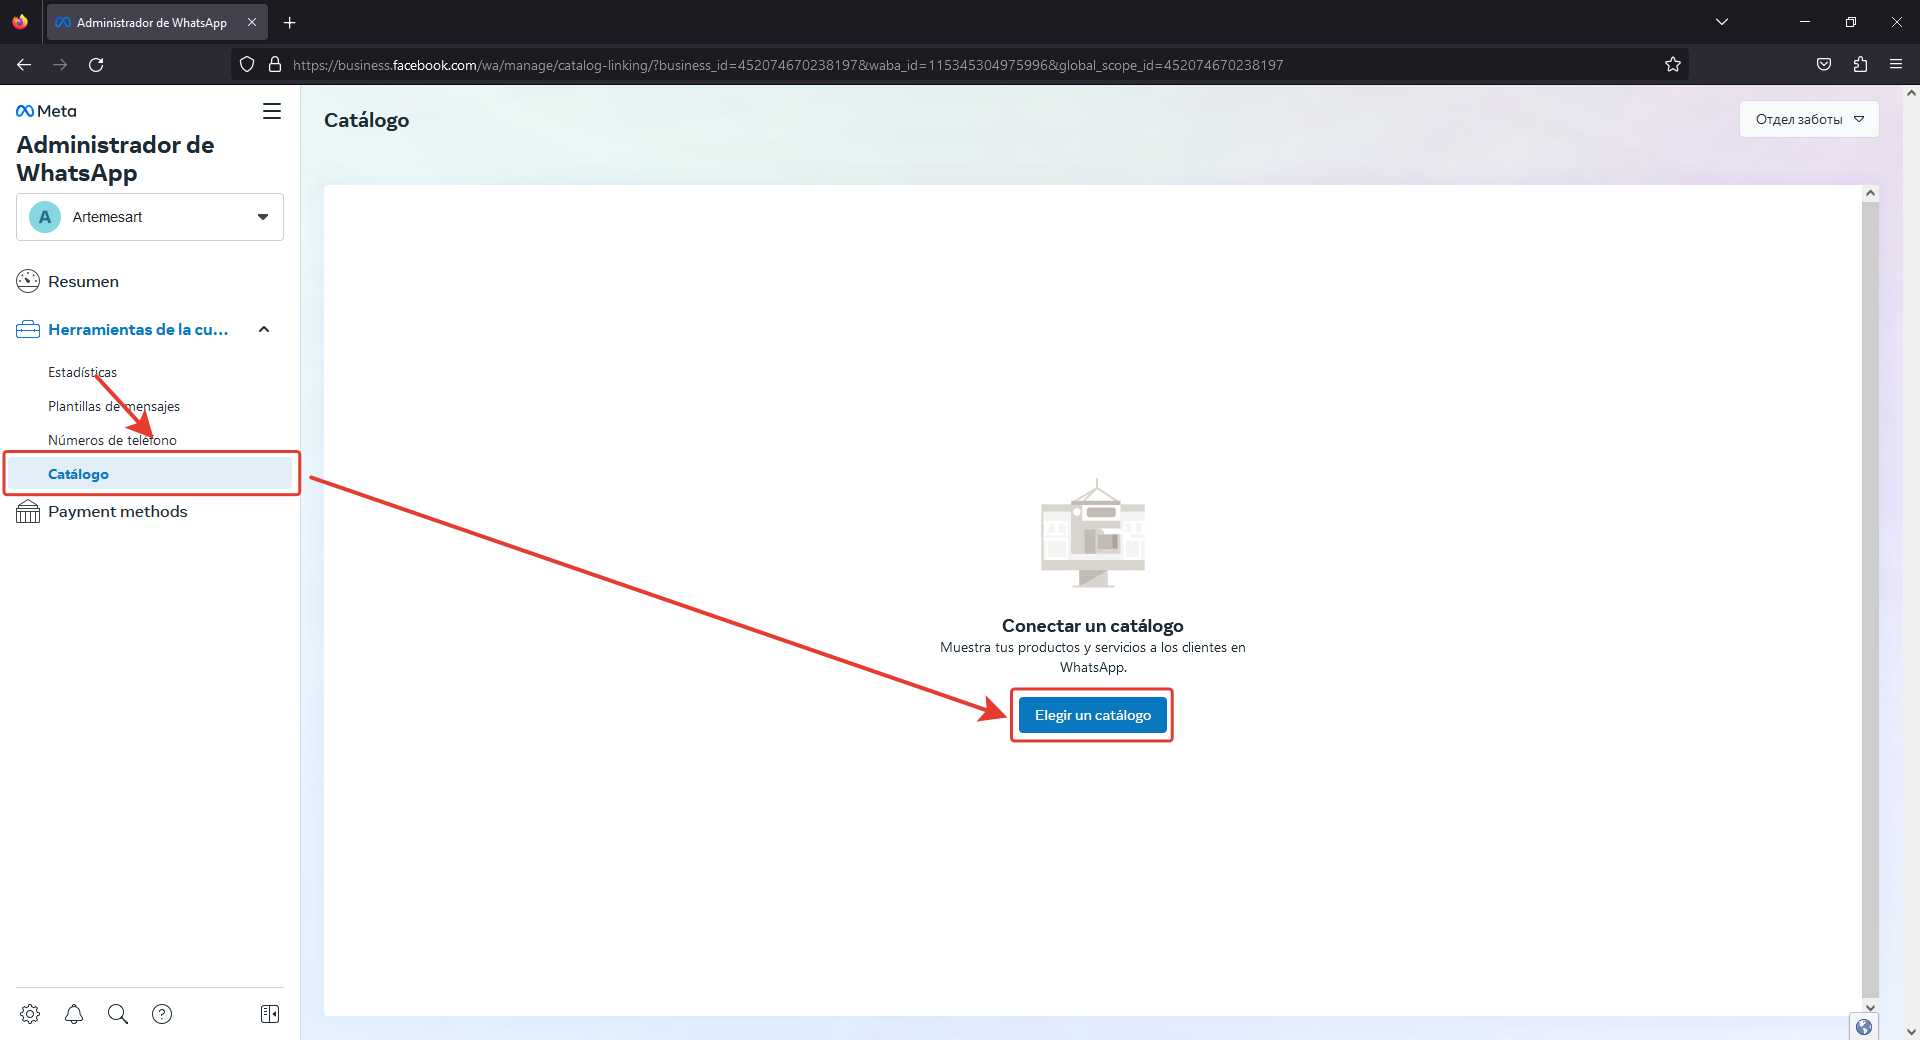Screen dimensions: 1920x1040
Task: Close the Administrador de WhatsApp tab
Action: tap(252, 22)
